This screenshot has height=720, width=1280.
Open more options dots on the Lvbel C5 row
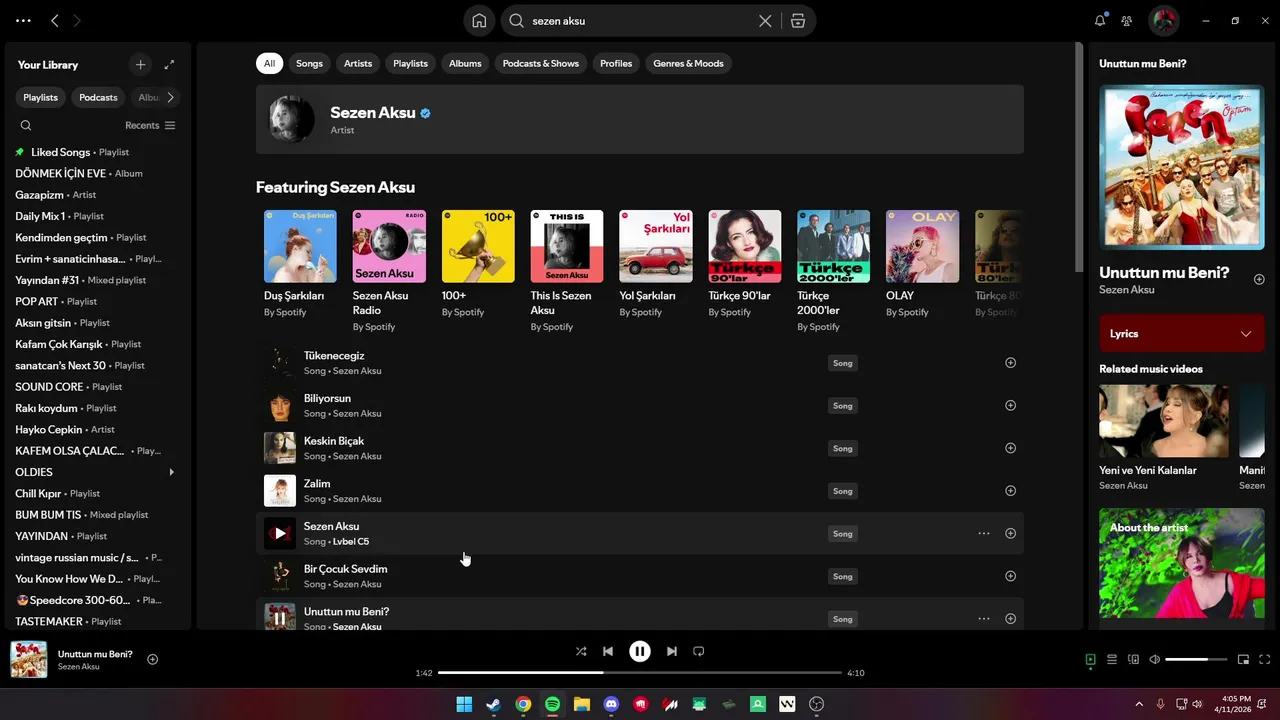[x=984, y=533]
